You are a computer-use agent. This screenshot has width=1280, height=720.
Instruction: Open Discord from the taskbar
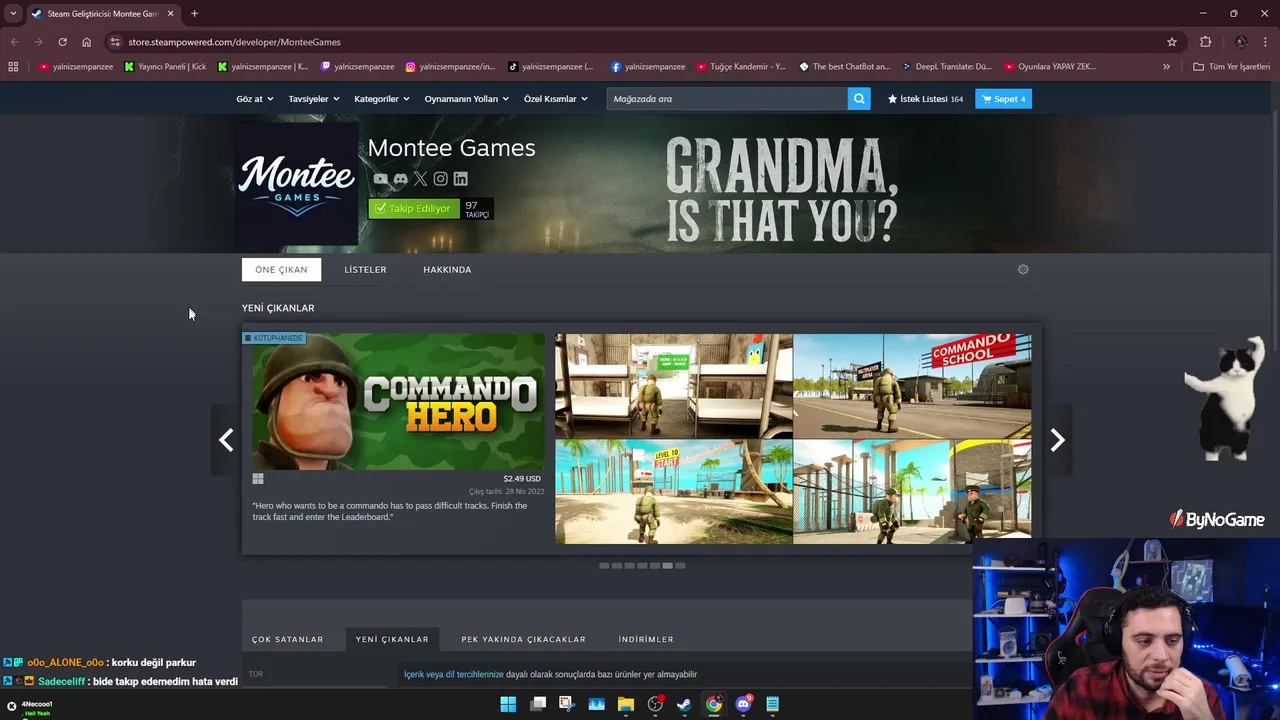pyautogui.click(x=743, y=704)
